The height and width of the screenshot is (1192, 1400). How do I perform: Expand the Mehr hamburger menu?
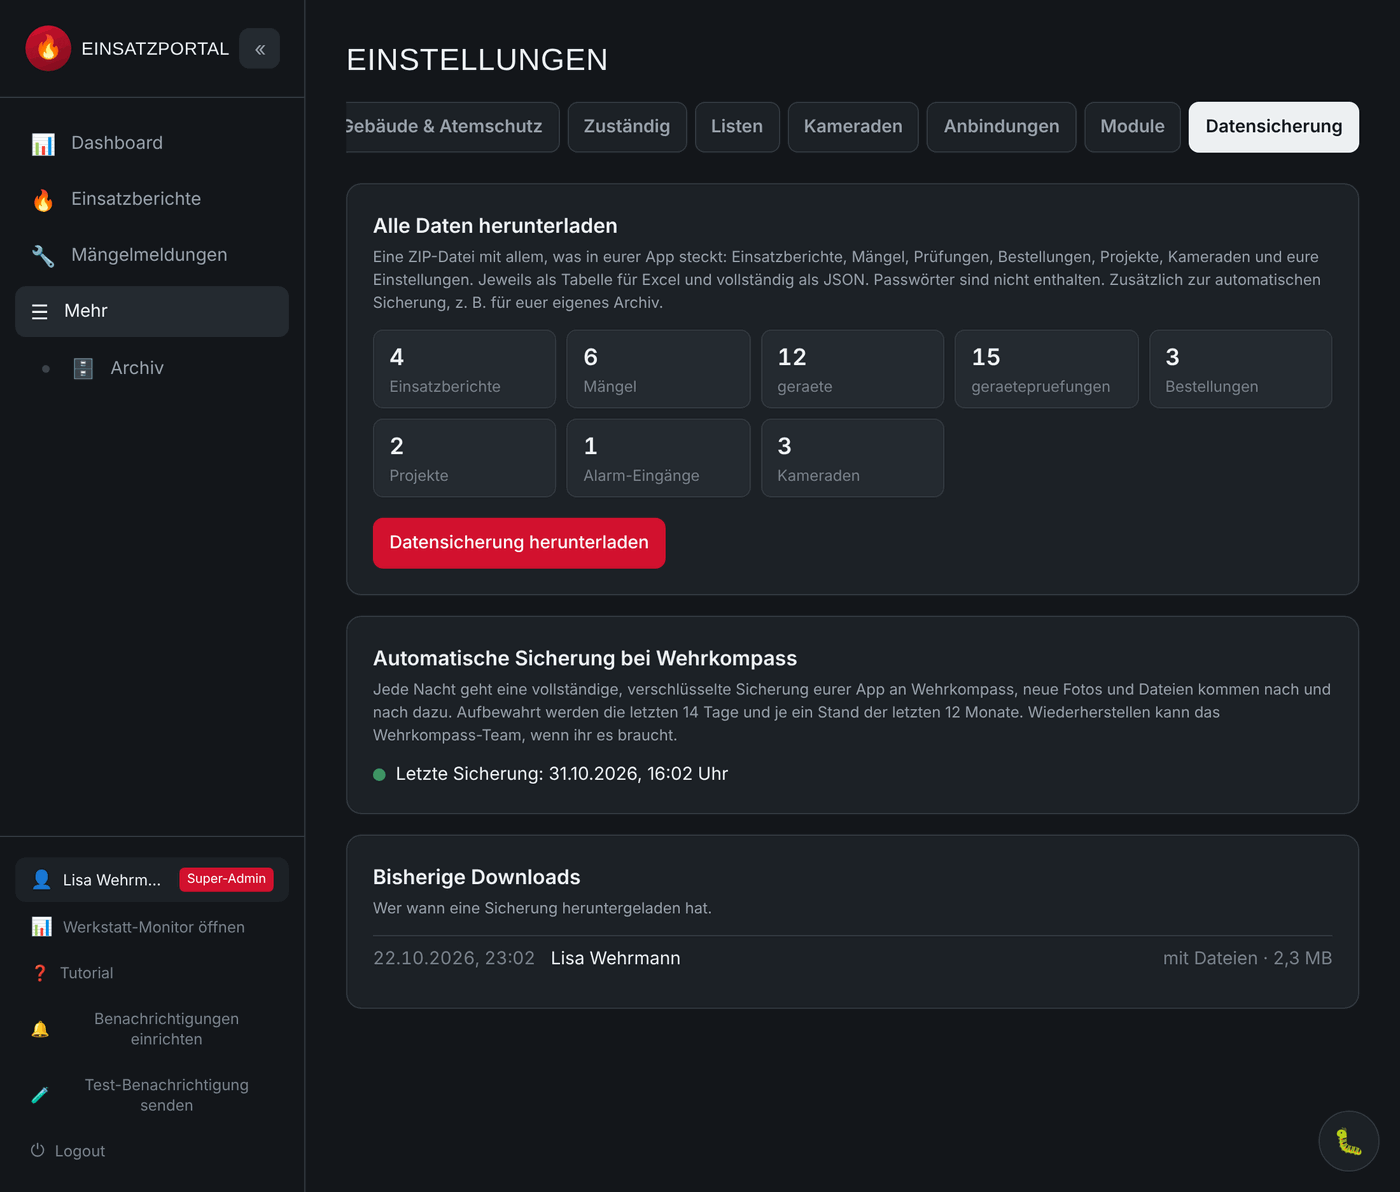click(x=40, y=312)
